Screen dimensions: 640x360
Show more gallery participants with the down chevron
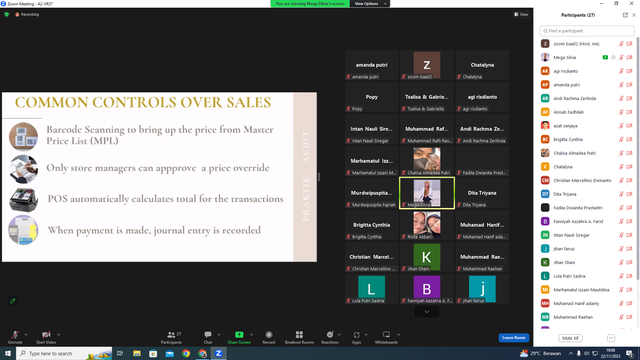coord(427,312)
